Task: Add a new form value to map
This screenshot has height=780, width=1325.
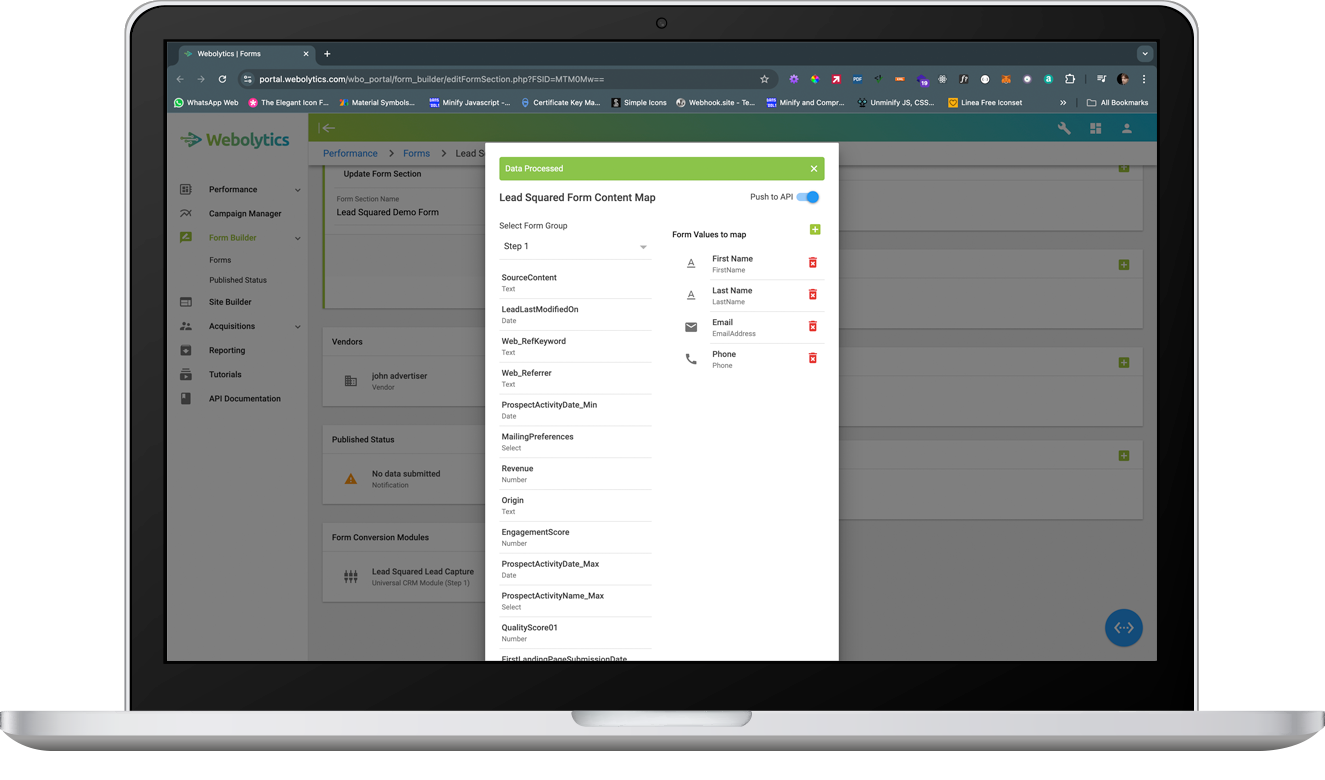Action: click(x=814, y=230)
